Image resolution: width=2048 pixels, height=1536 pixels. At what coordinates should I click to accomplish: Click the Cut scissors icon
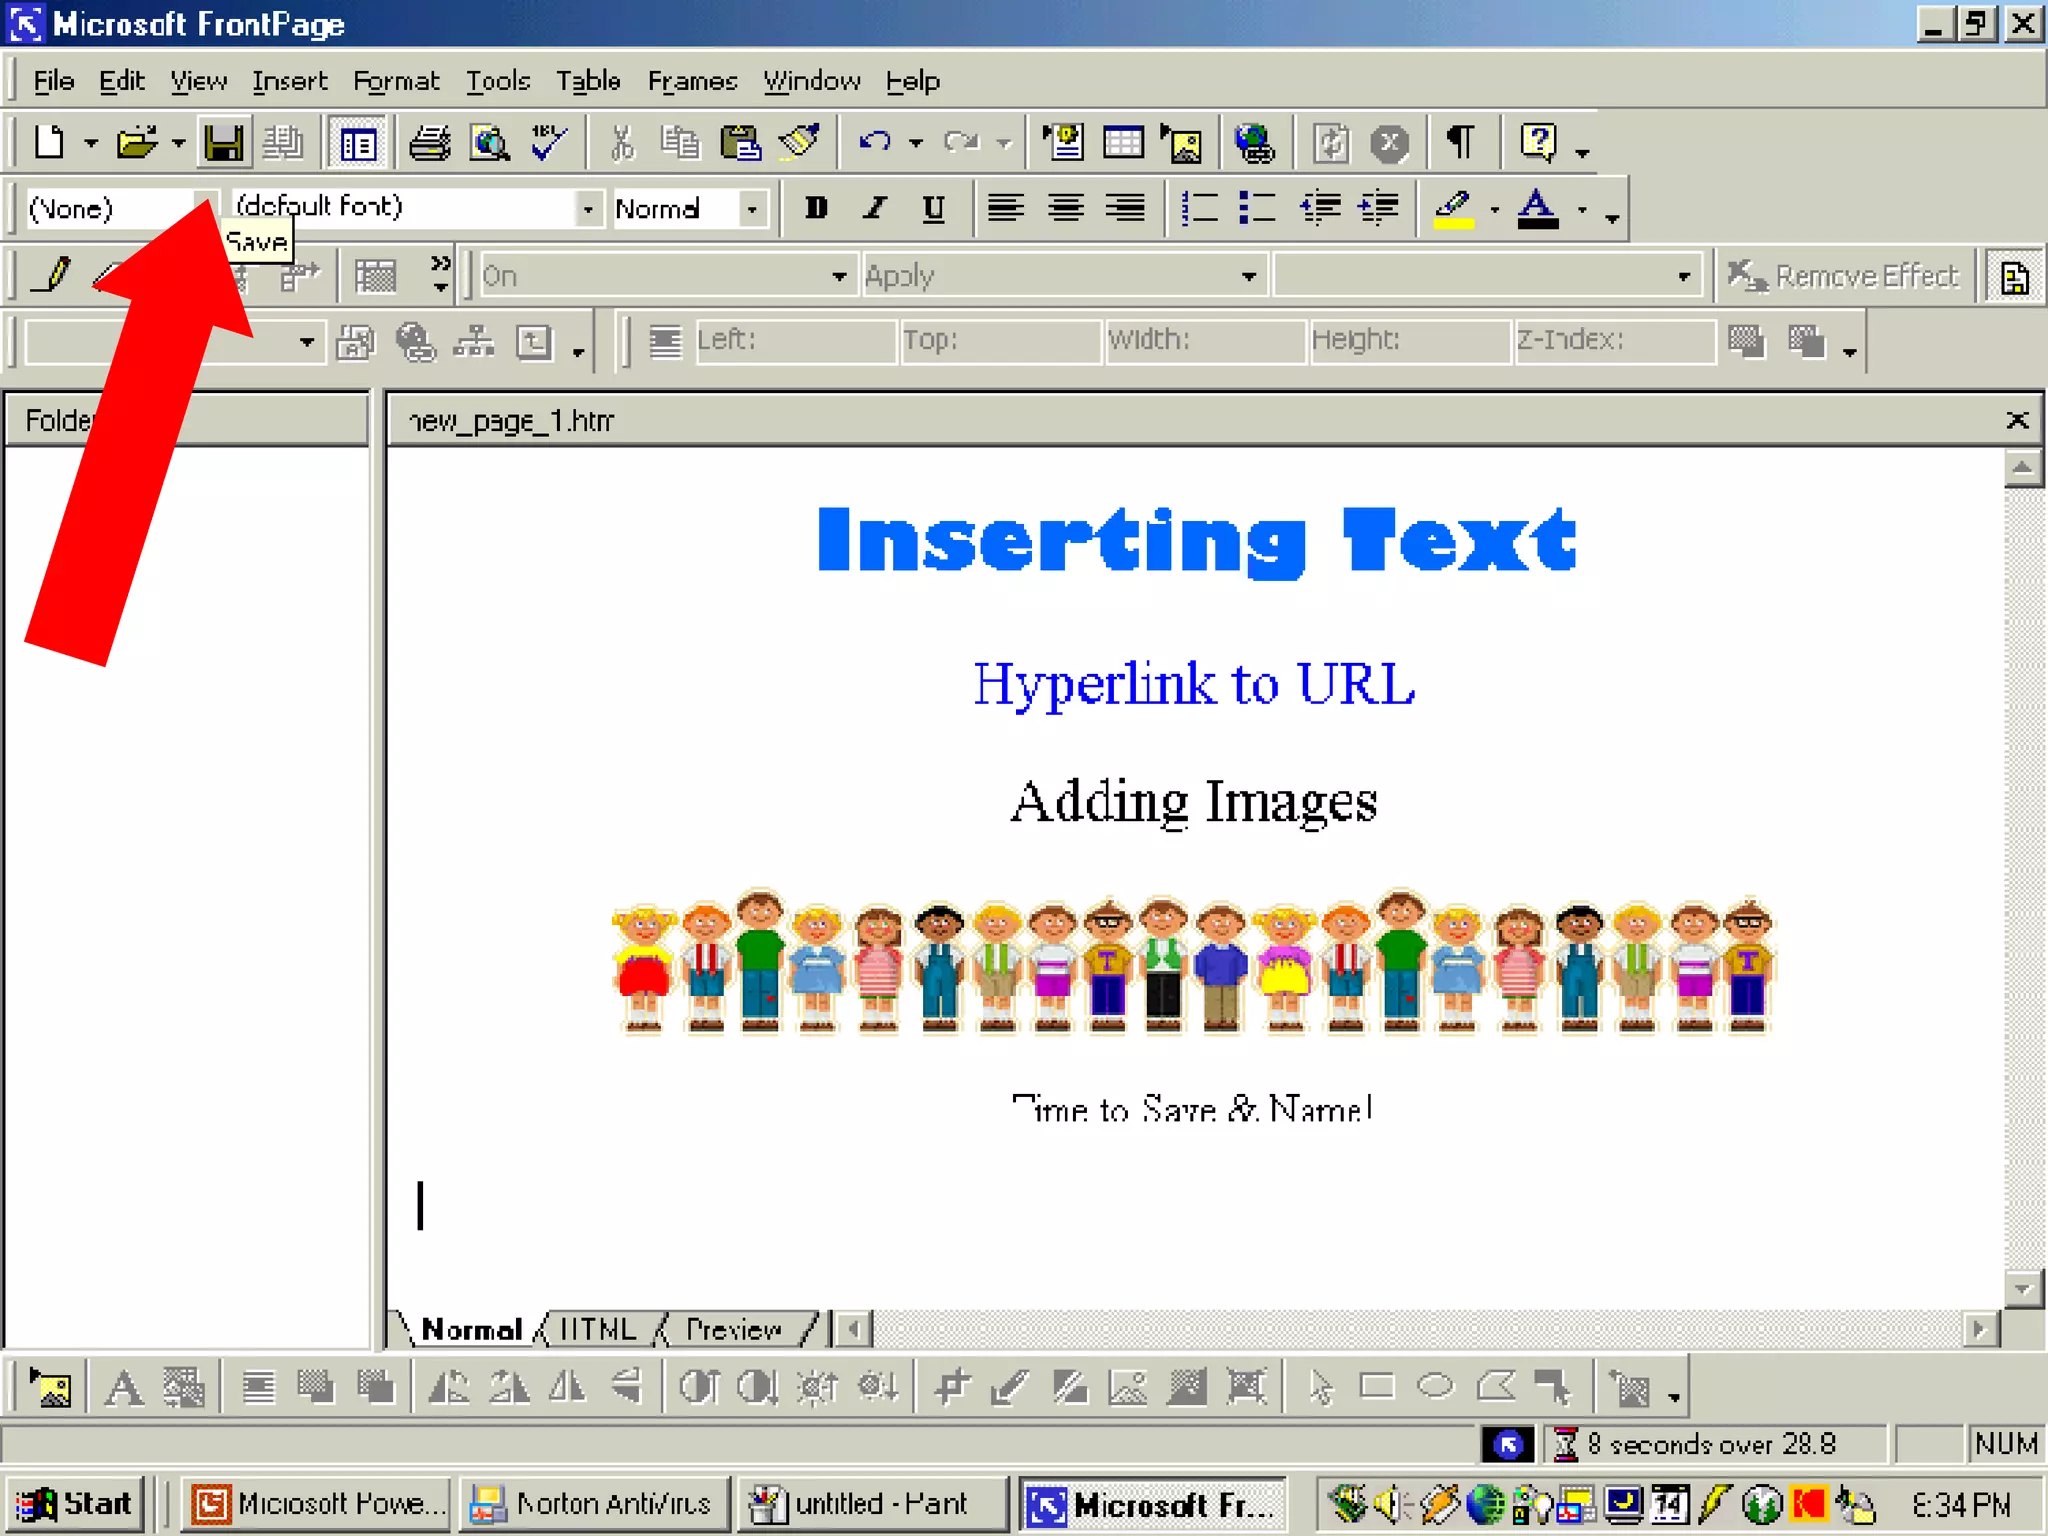(622, 143)
